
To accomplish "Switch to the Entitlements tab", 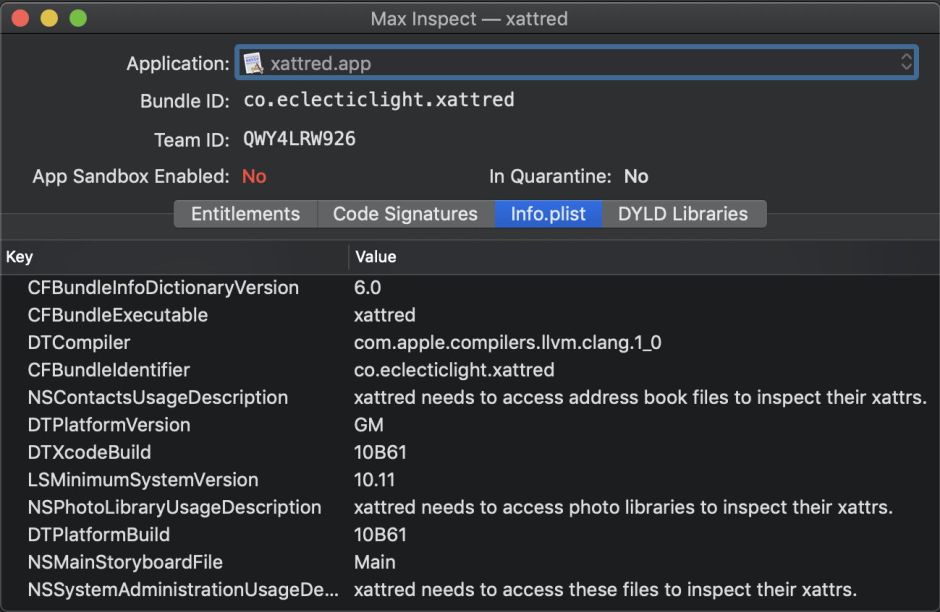I will click(245, 214).
